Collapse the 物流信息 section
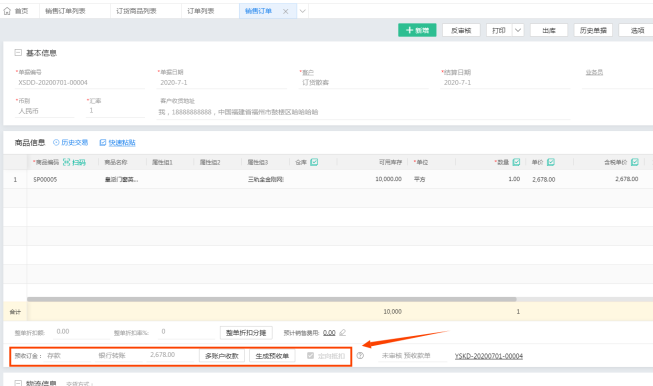Viewport: 653px width, 386px height. [x=18, y=383]
